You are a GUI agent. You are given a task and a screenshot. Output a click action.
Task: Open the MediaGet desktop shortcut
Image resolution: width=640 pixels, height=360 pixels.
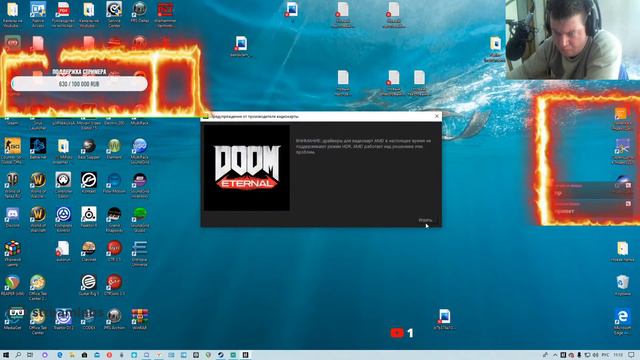[x=13, y=319]
